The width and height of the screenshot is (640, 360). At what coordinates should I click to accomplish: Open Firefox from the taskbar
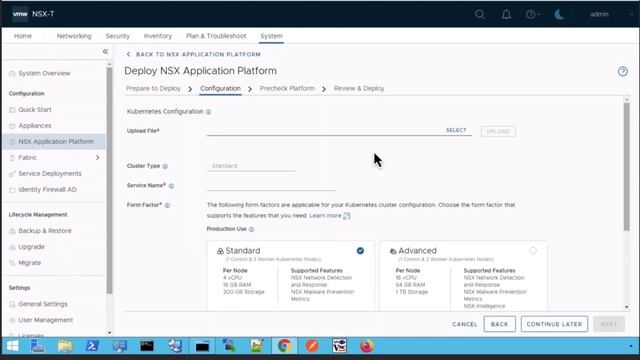click(x=367, y=346)
